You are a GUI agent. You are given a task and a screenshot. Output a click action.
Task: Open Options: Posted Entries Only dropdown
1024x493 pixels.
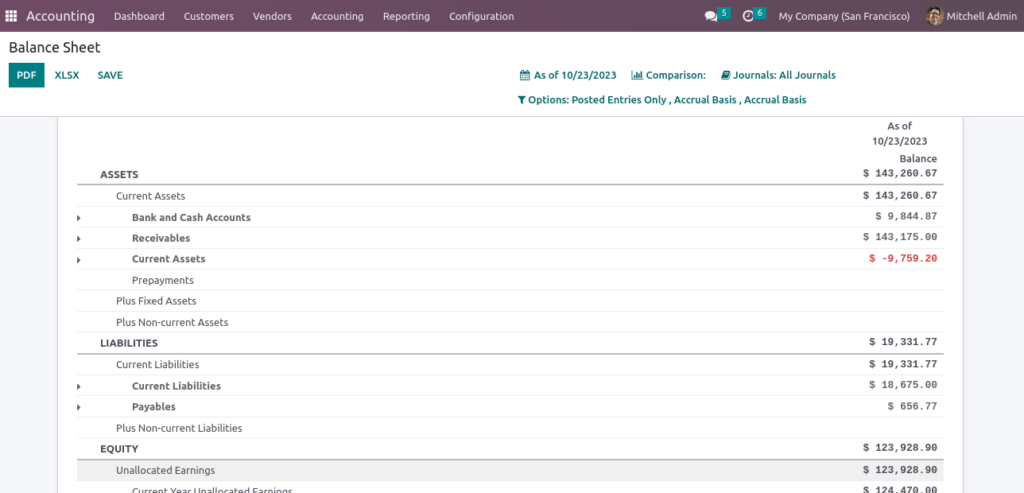tap(662, 100)
